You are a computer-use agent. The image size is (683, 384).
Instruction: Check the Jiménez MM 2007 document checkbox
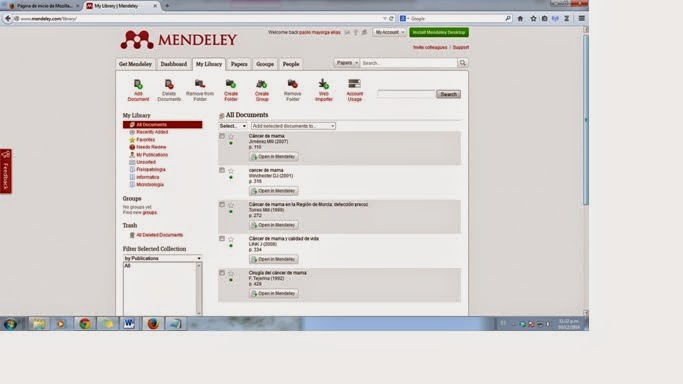click(x=222, y=136)
